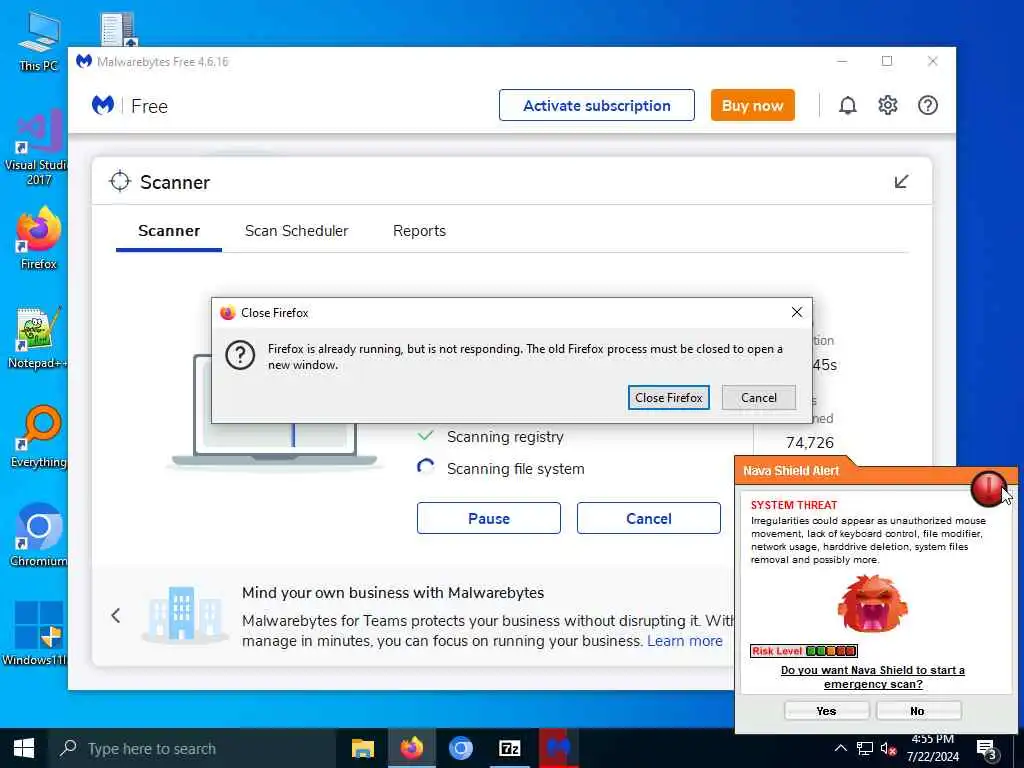1024x768 pixels.
Task: Switch to Firefox in the taskbar
Action: point(411,748)
